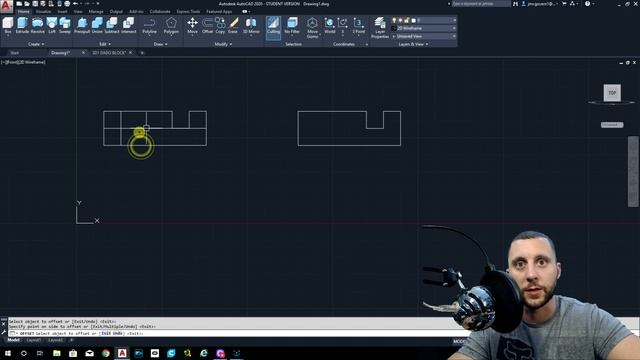Click the Union solid editing tool
This screenshot has height=360, width=640.
(x=97, y=25)
